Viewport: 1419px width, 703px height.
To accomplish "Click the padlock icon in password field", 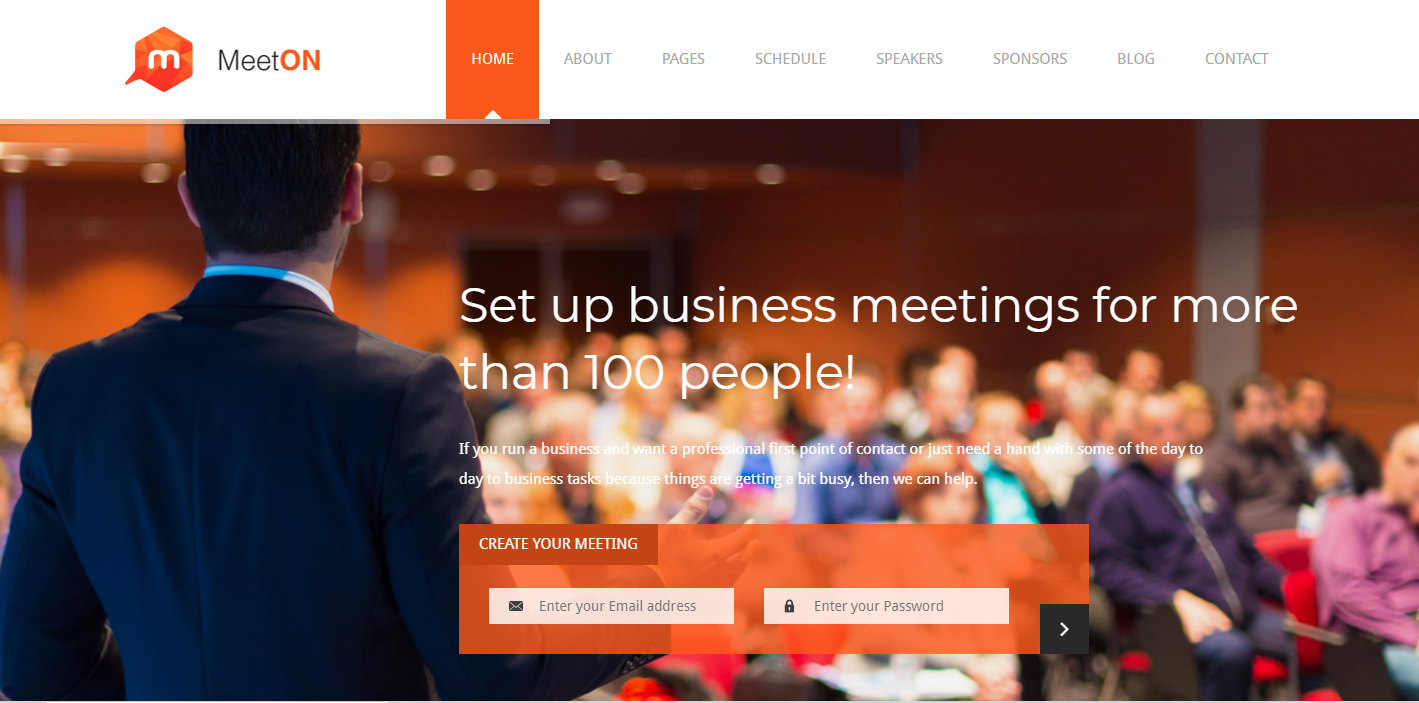I will (790, 606).
